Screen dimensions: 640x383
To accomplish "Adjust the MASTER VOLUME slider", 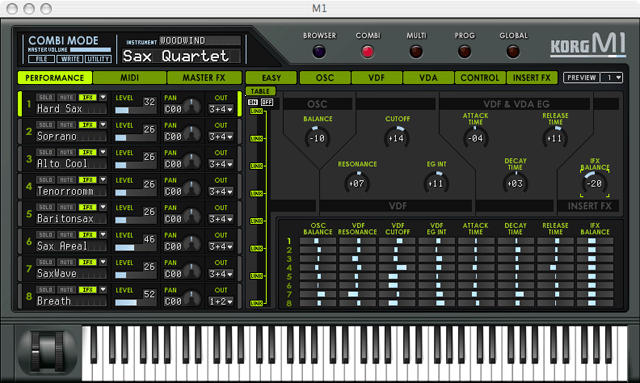I will [90, 50].
